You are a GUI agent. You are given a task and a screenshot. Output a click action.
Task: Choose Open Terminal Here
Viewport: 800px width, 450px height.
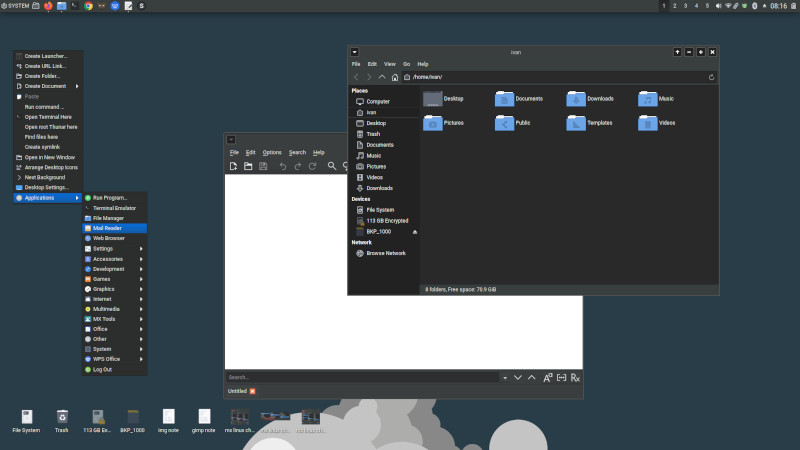pyautogui.click(x=48, y=117)
